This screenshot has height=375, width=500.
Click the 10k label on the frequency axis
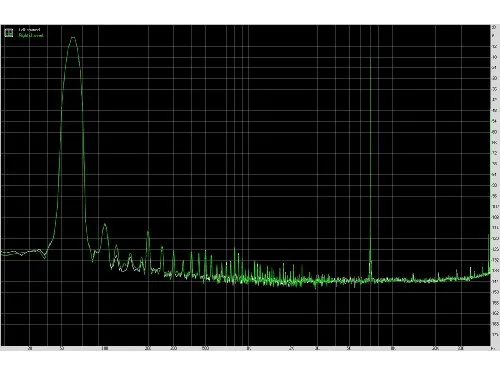[393, 349]
